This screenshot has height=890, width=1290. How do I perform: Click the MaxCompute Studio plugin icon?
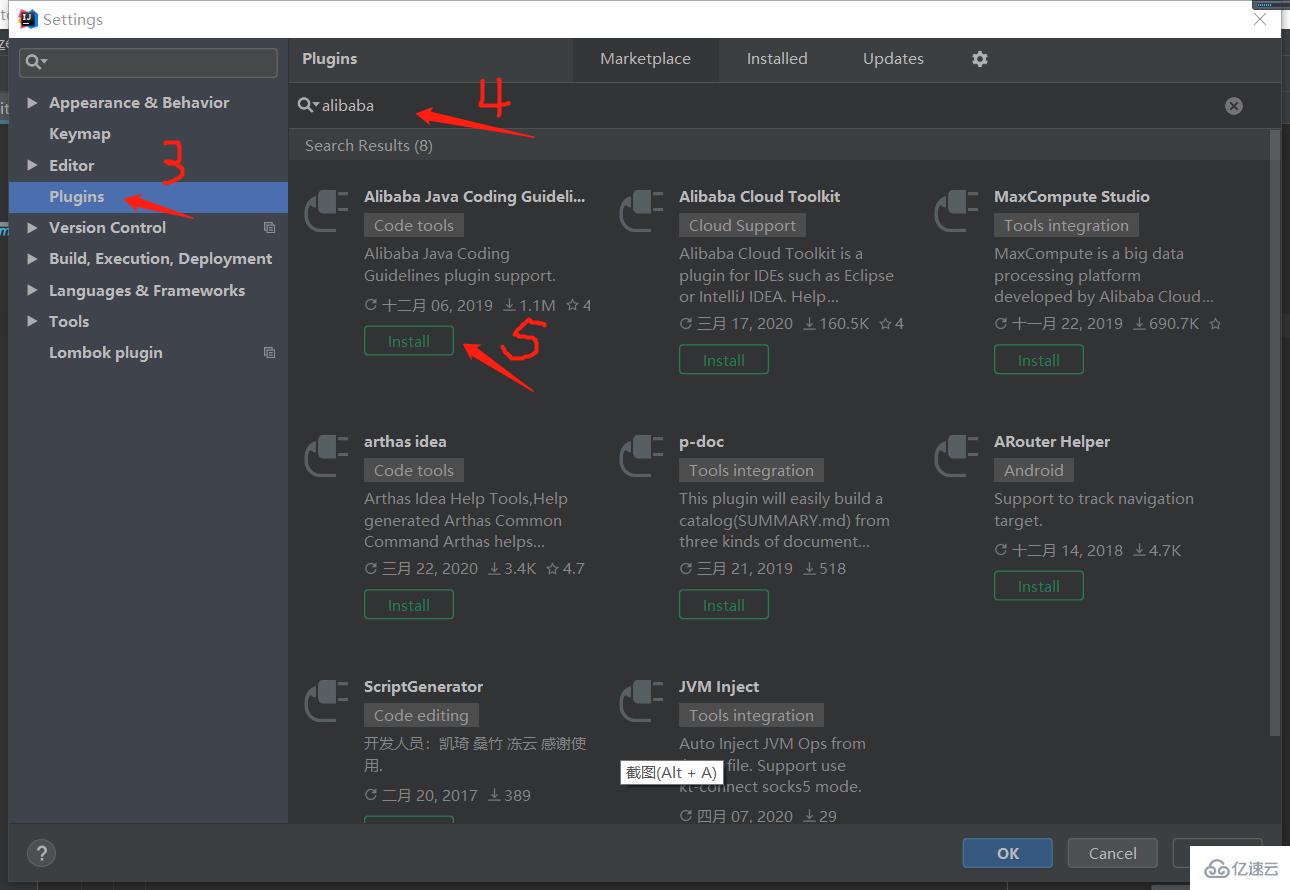(956, 213)
